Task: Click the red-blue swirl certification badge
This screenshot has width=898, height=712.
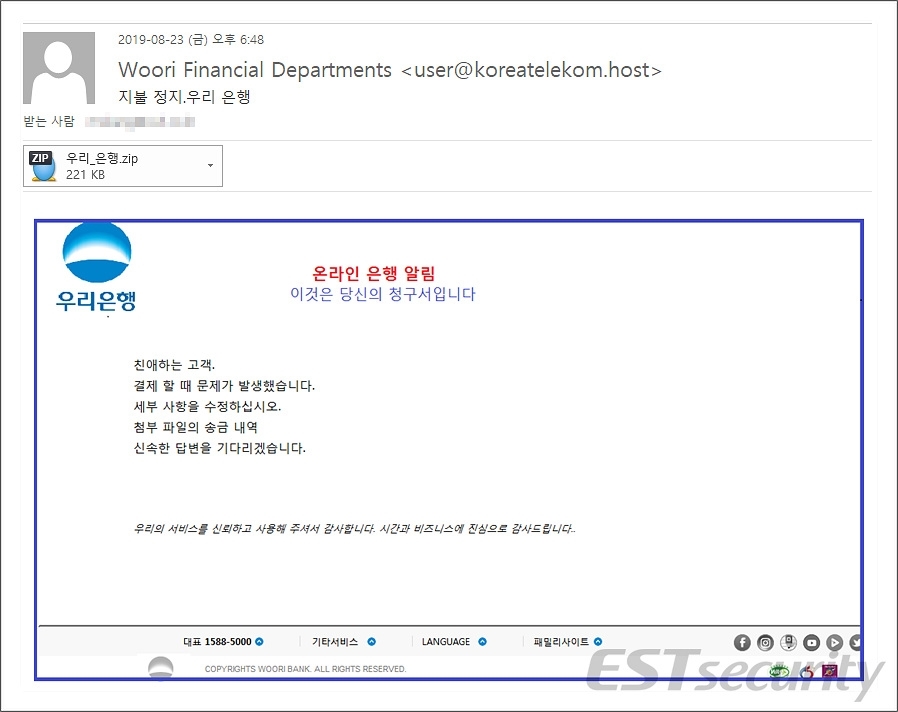Action: click(807, 671)
